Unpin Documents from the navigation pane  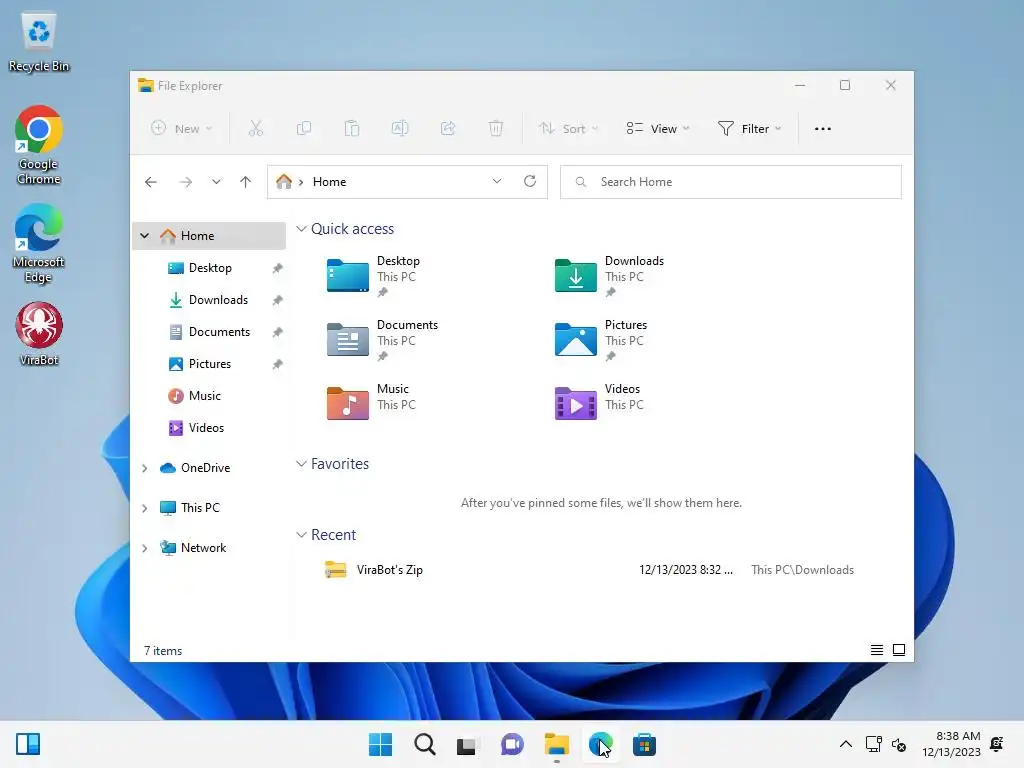pyautogui.click(x=278, y=332)
